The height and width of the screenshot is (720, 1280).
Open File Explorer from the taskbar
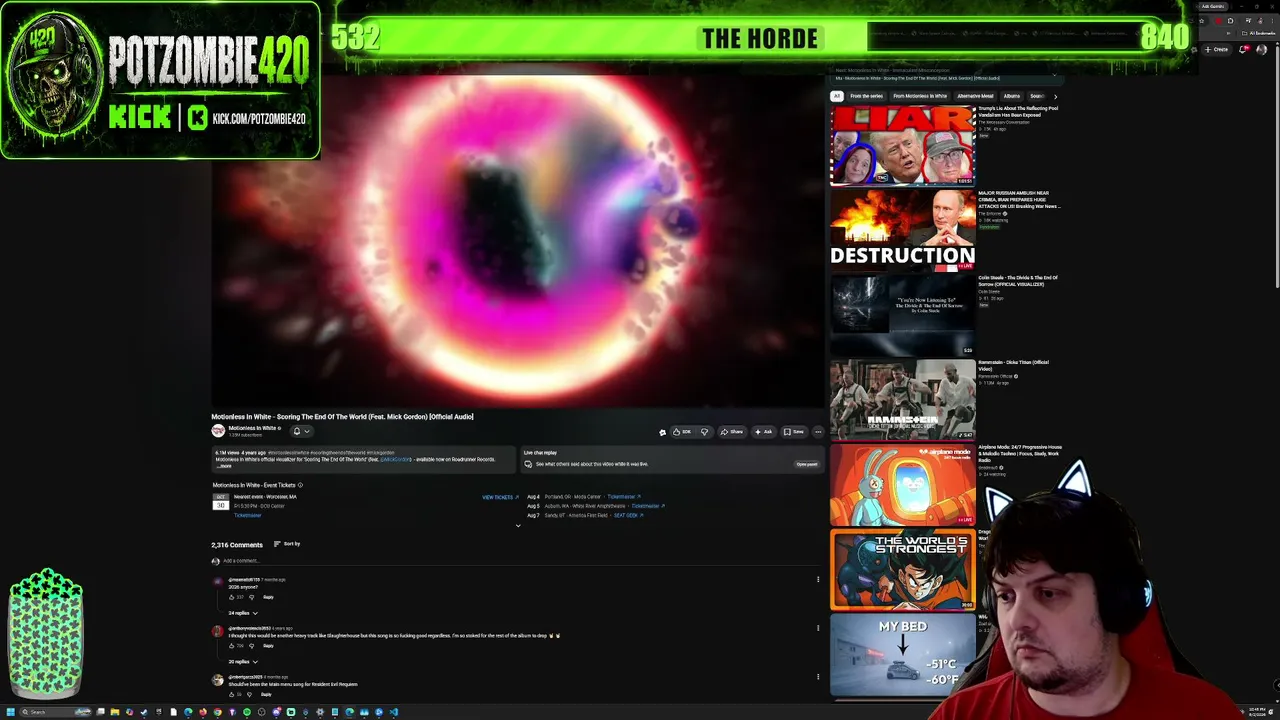tap(115, 712)
